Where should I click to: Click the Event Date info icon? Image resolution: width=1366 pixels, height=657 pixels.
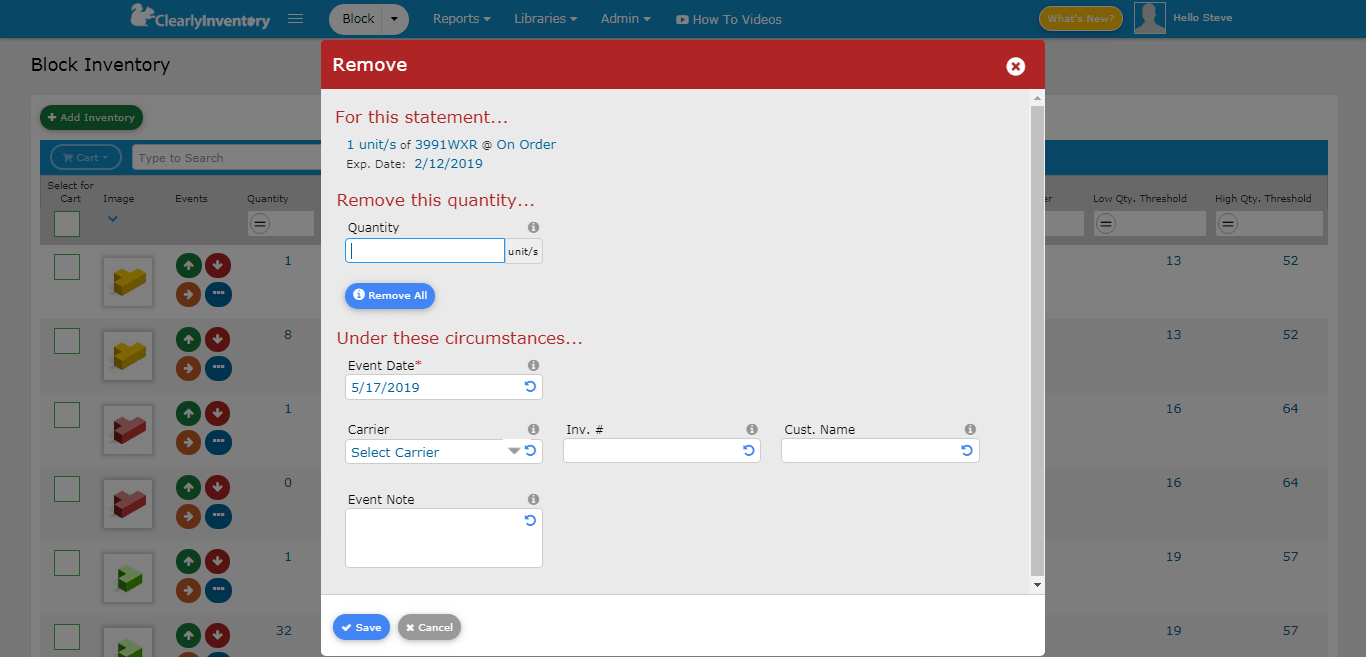tap(533, 366)
